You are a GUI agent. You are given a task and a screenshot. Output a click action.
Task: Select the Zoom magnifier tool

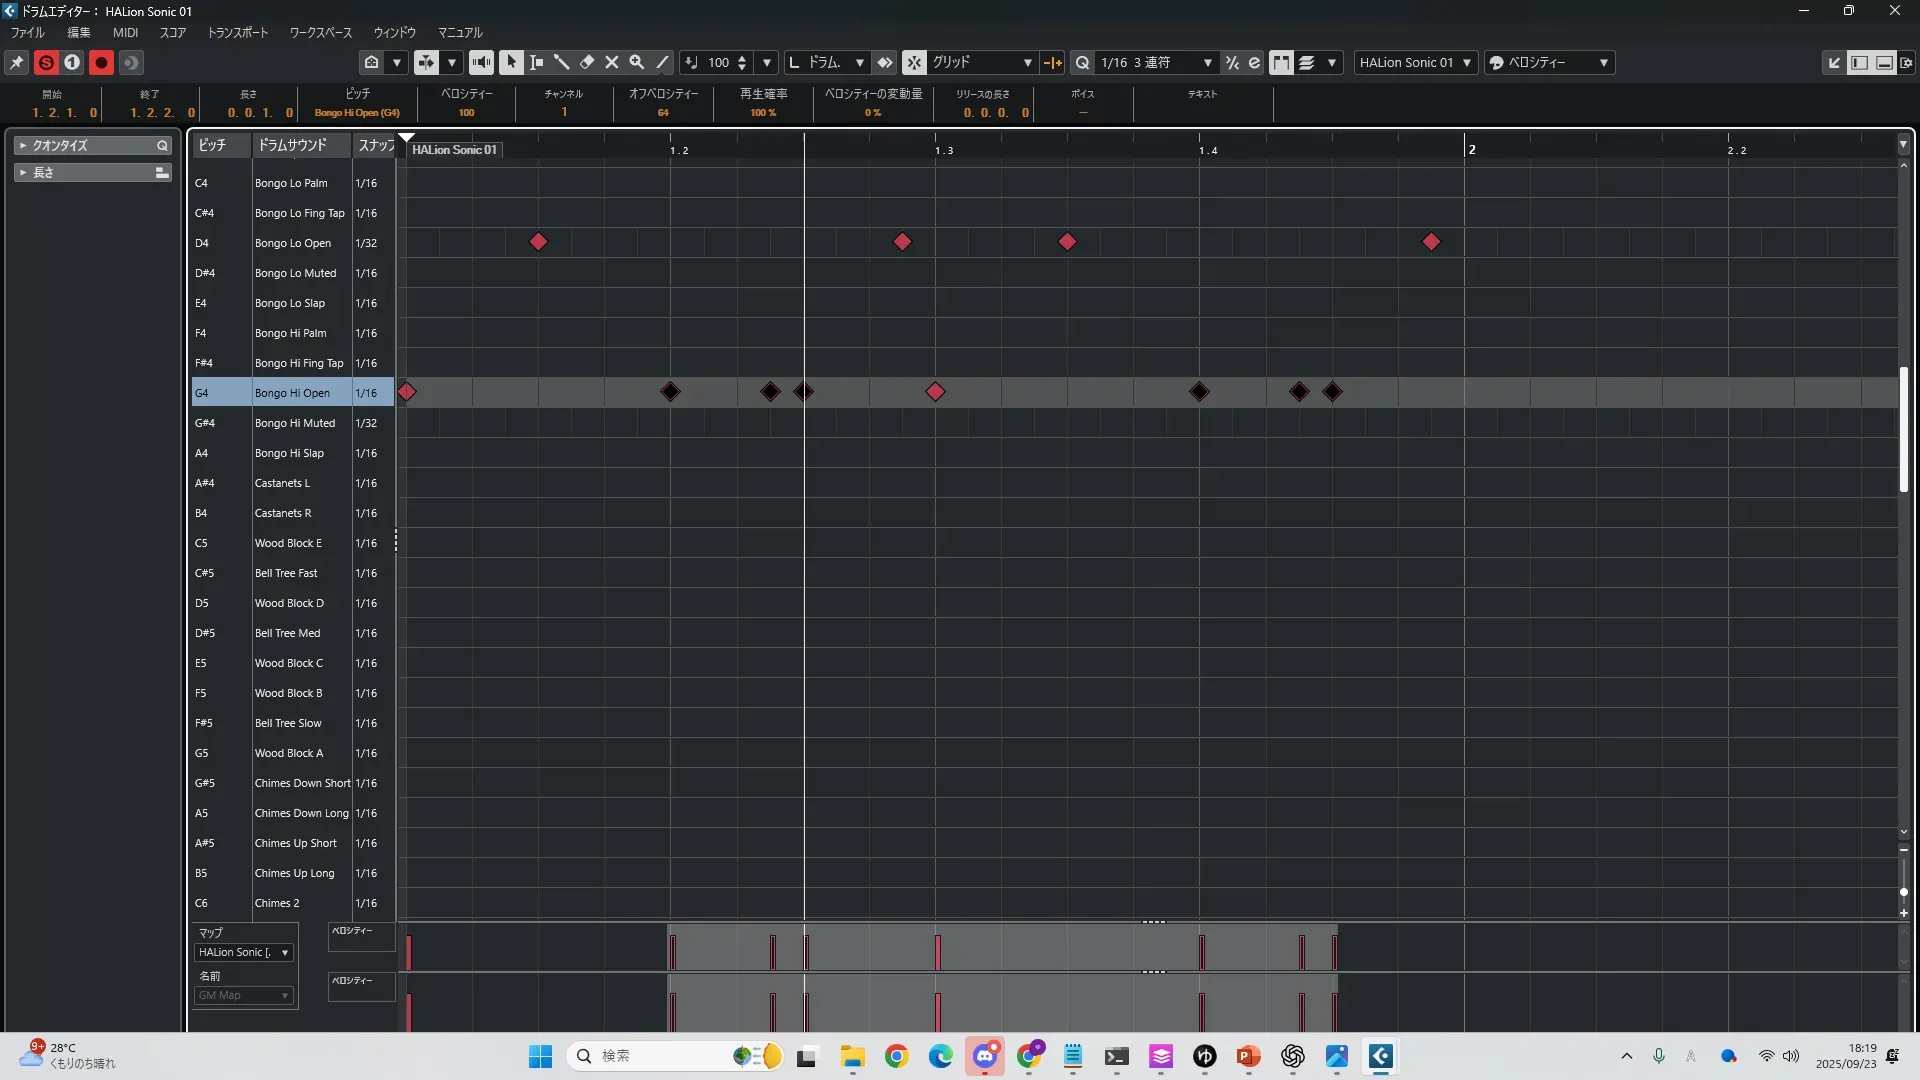click(x=637, y=62)
